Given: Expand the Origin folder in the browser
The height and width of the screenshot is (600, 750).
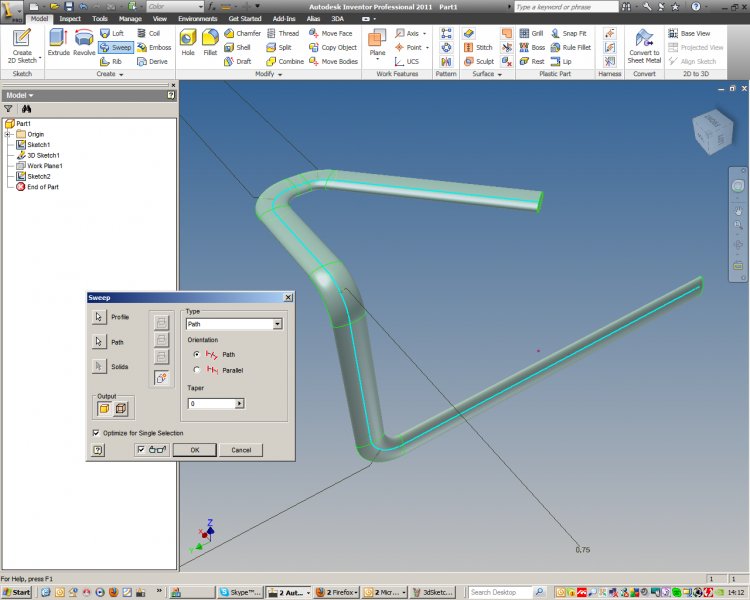Looking at the screenshot, I should (x=8, y=134).
